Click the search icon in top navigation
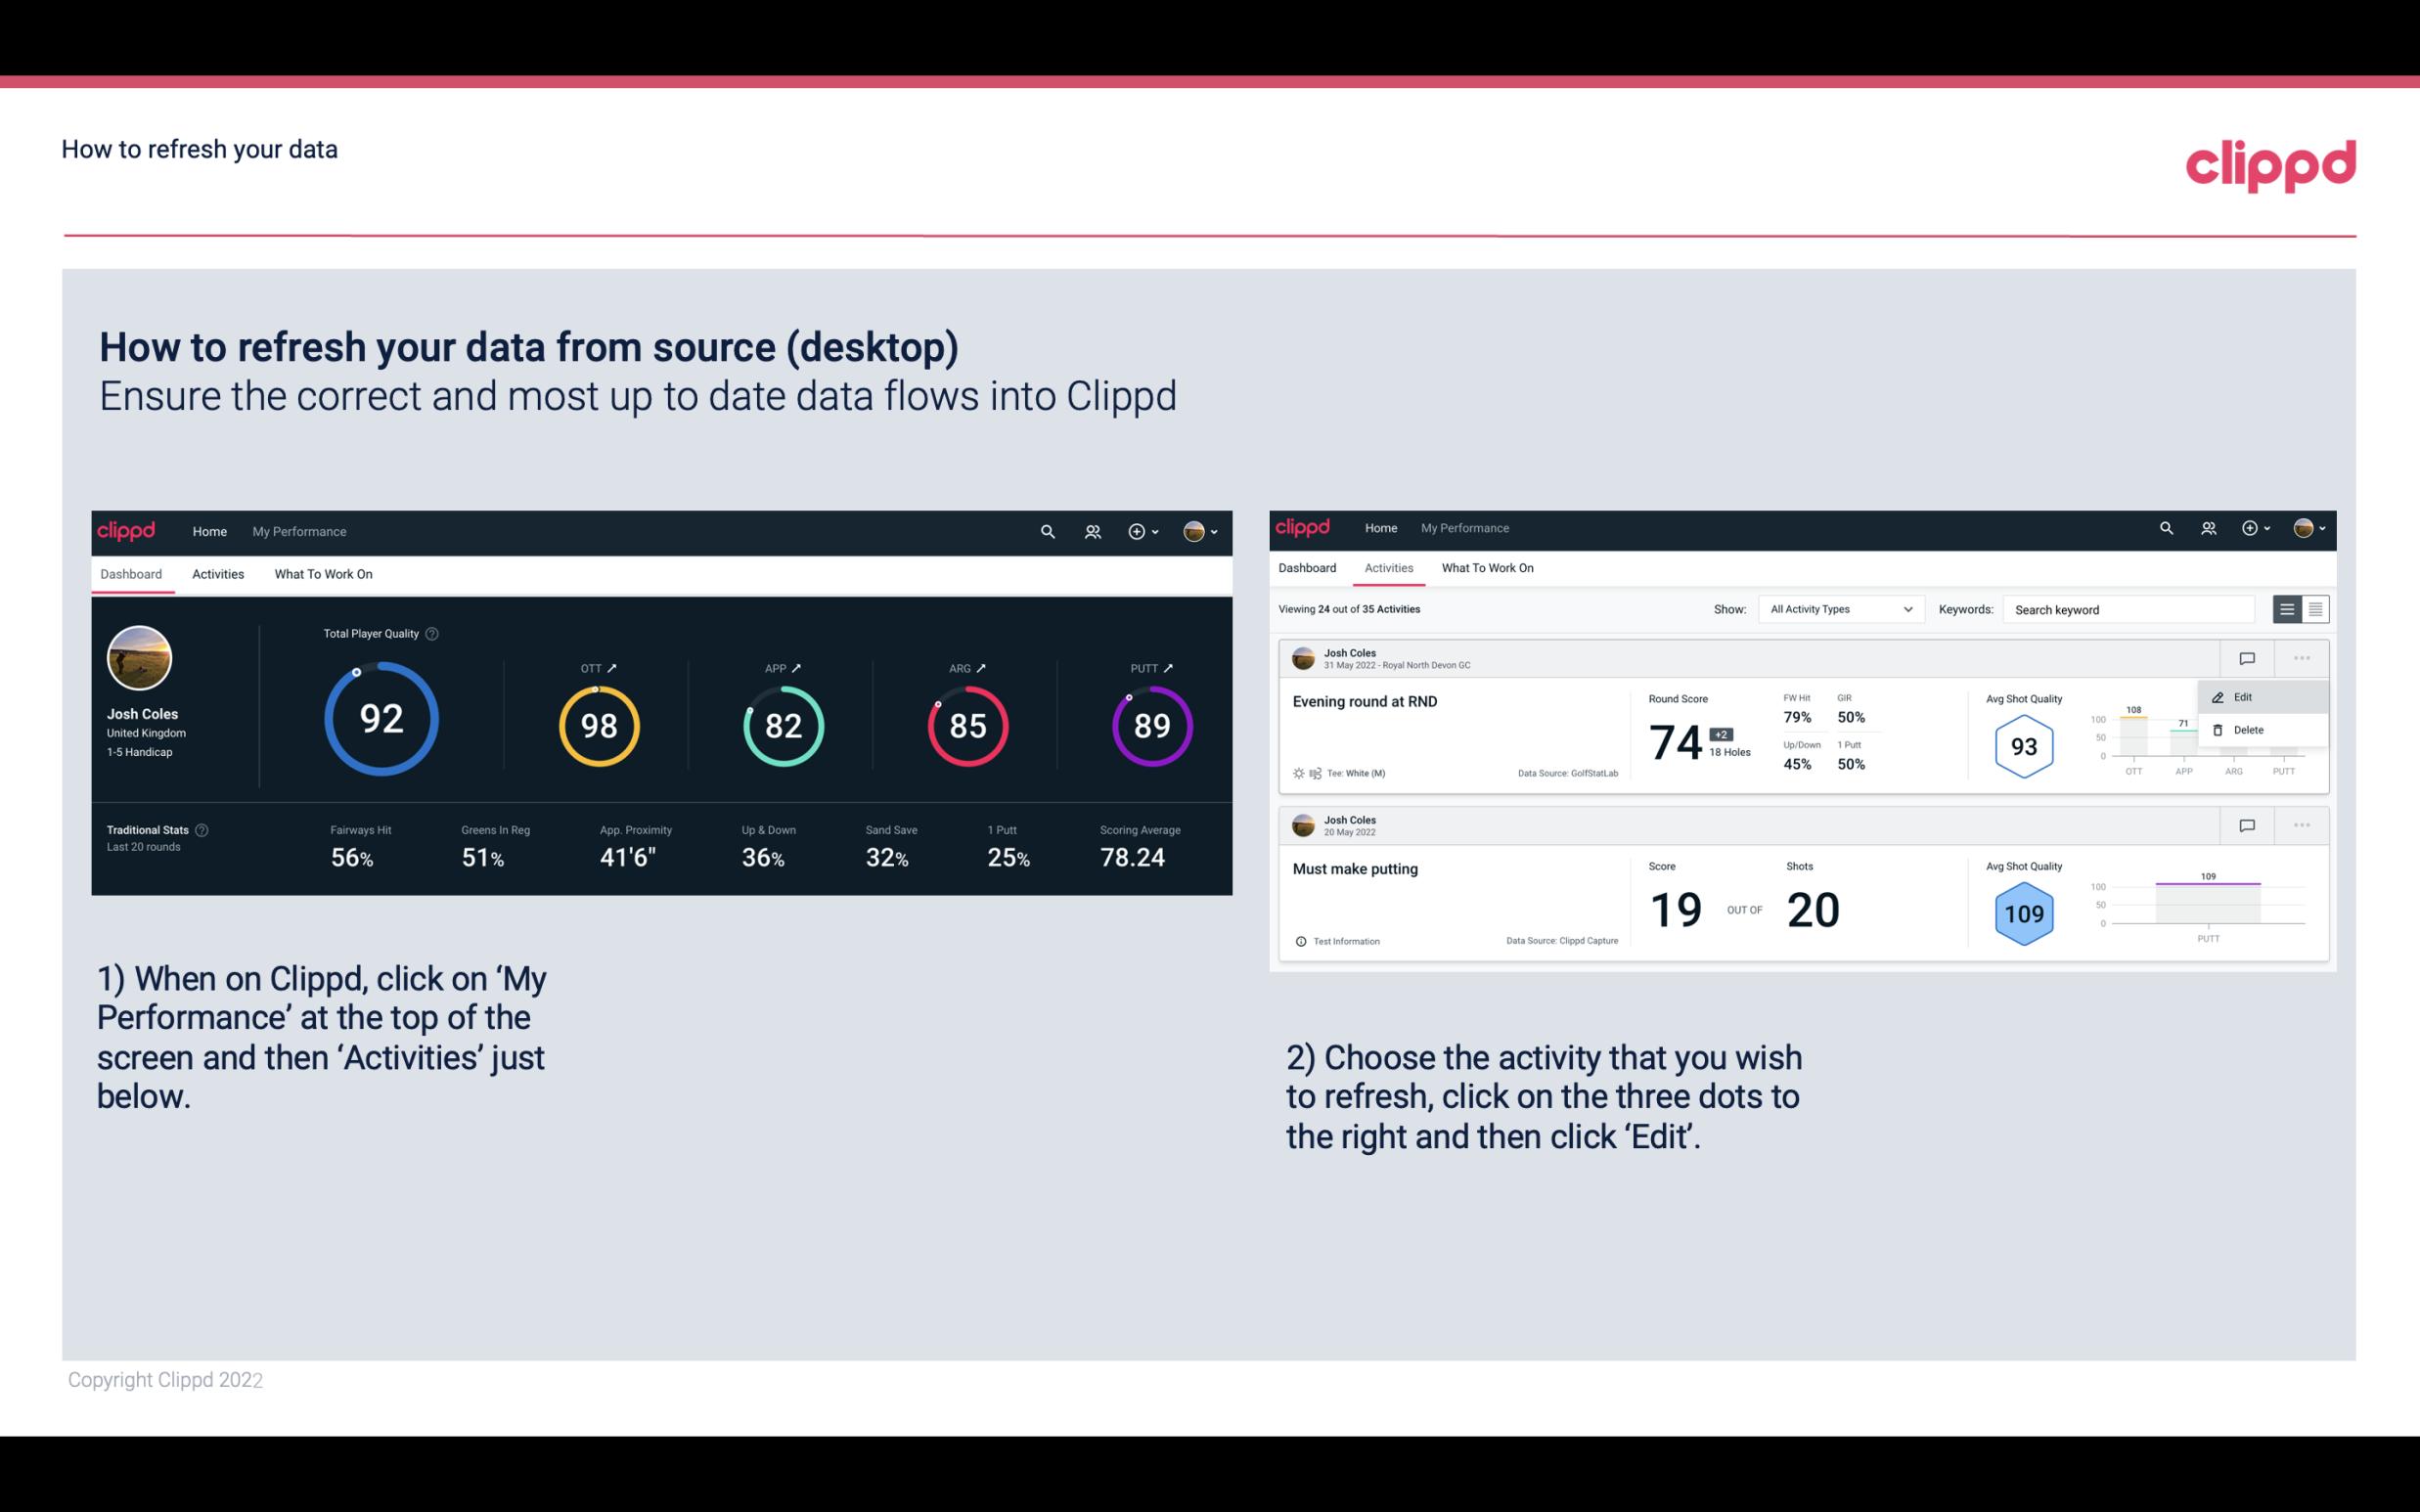This screenshot has height=1512, width=2420. (x=1047, y=531)
